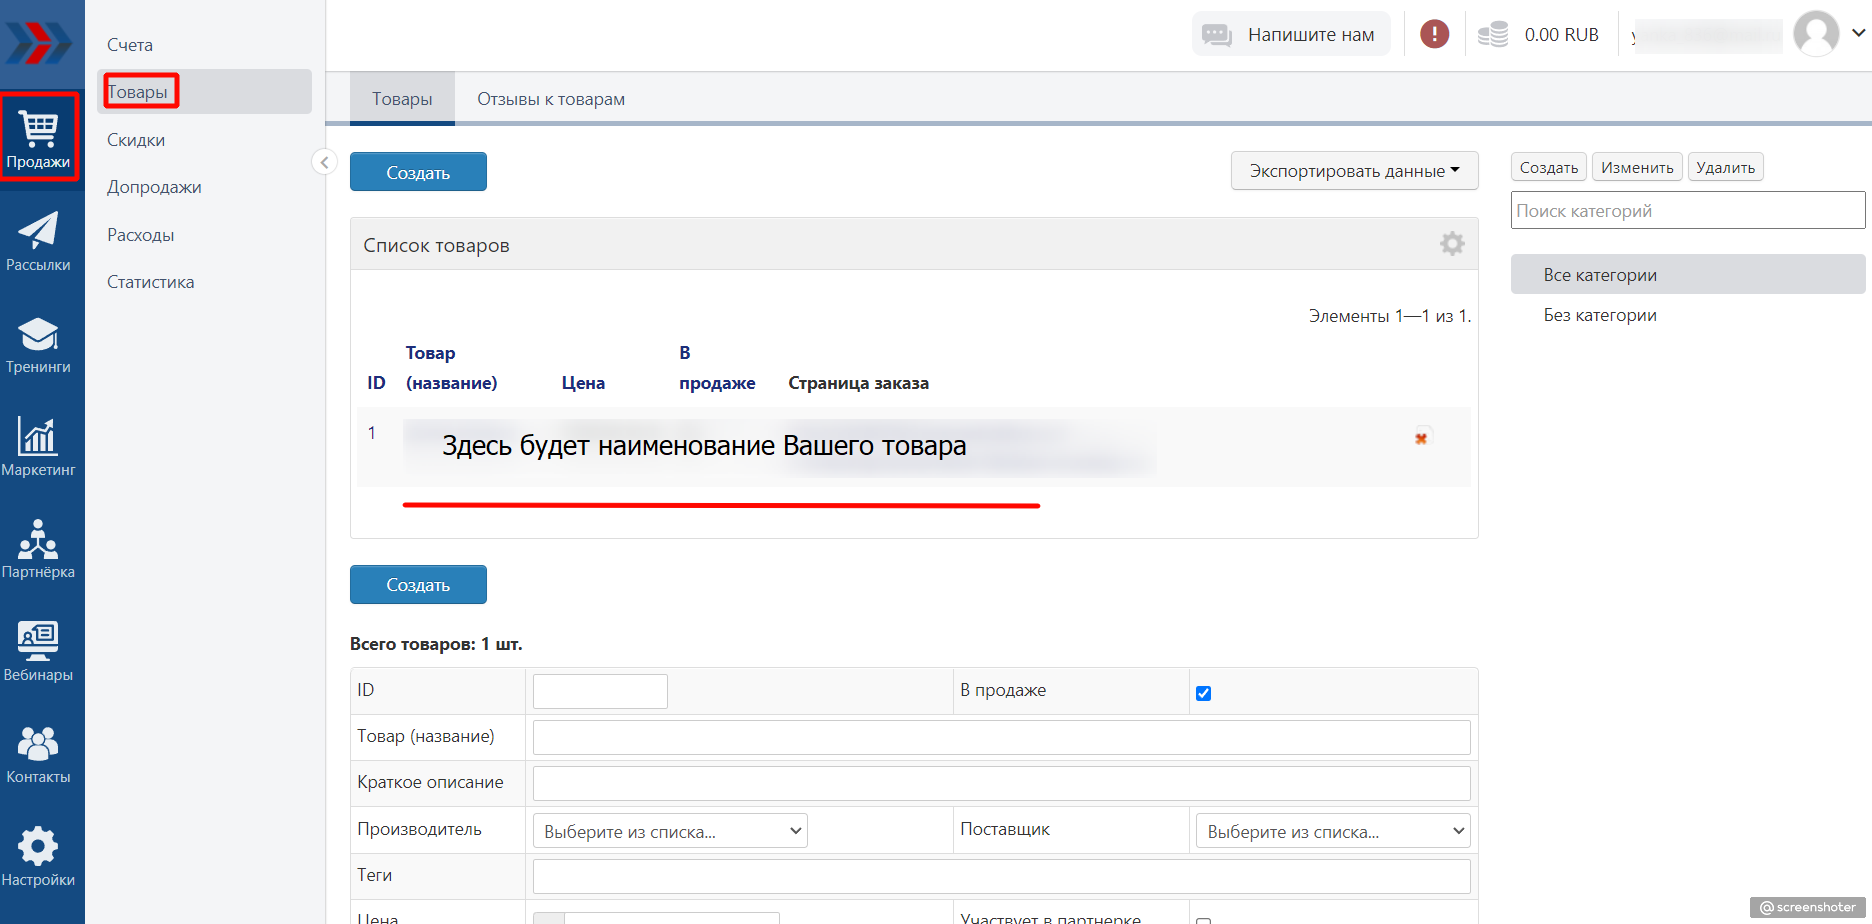Open the Тренинги section icon

pos(38,344)
